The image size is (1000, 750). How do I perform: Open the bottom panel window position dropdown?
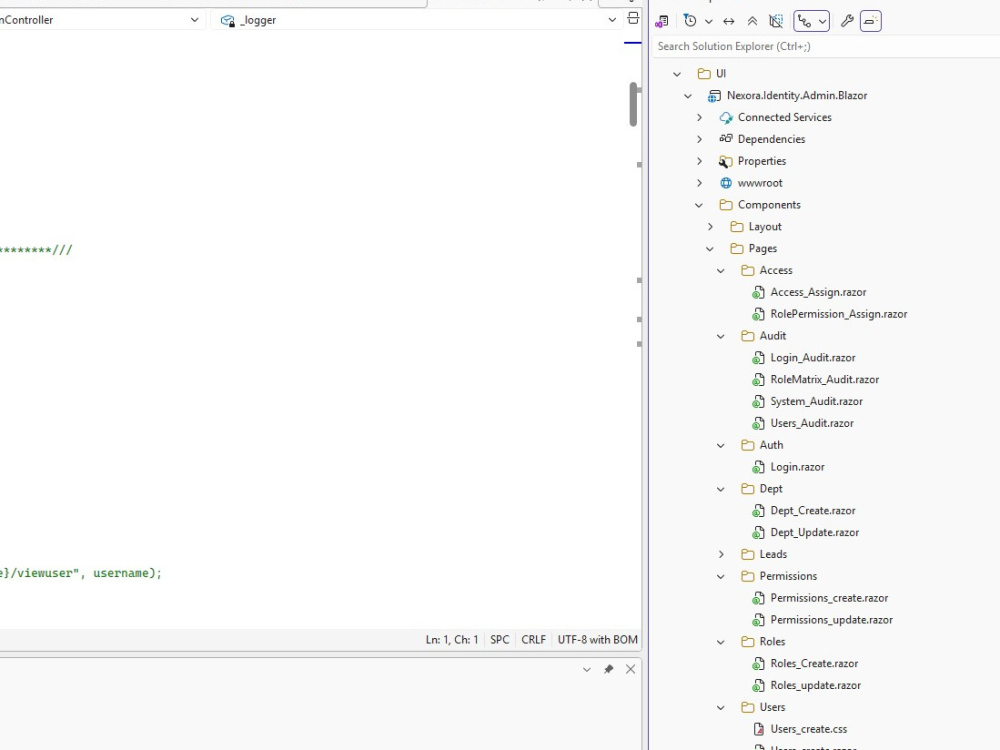[x=587, y=670]
